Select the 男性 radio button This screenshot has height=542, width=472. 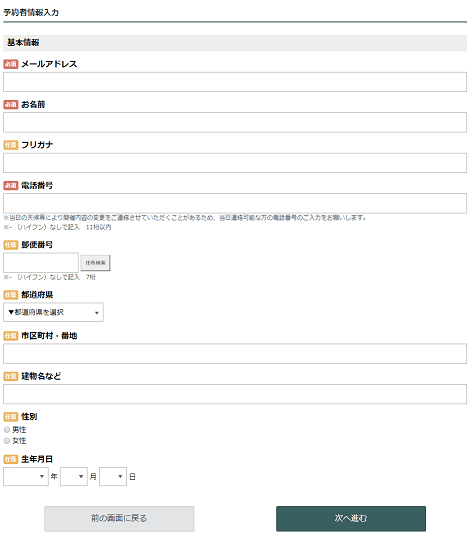(x=7, y=430)
